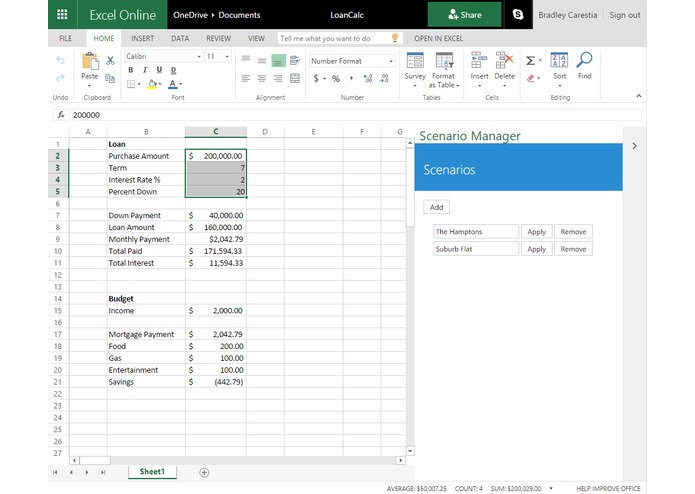Open the fill color dropdown arrow
This screenshot has height=494, width=695.
(160, 84)
